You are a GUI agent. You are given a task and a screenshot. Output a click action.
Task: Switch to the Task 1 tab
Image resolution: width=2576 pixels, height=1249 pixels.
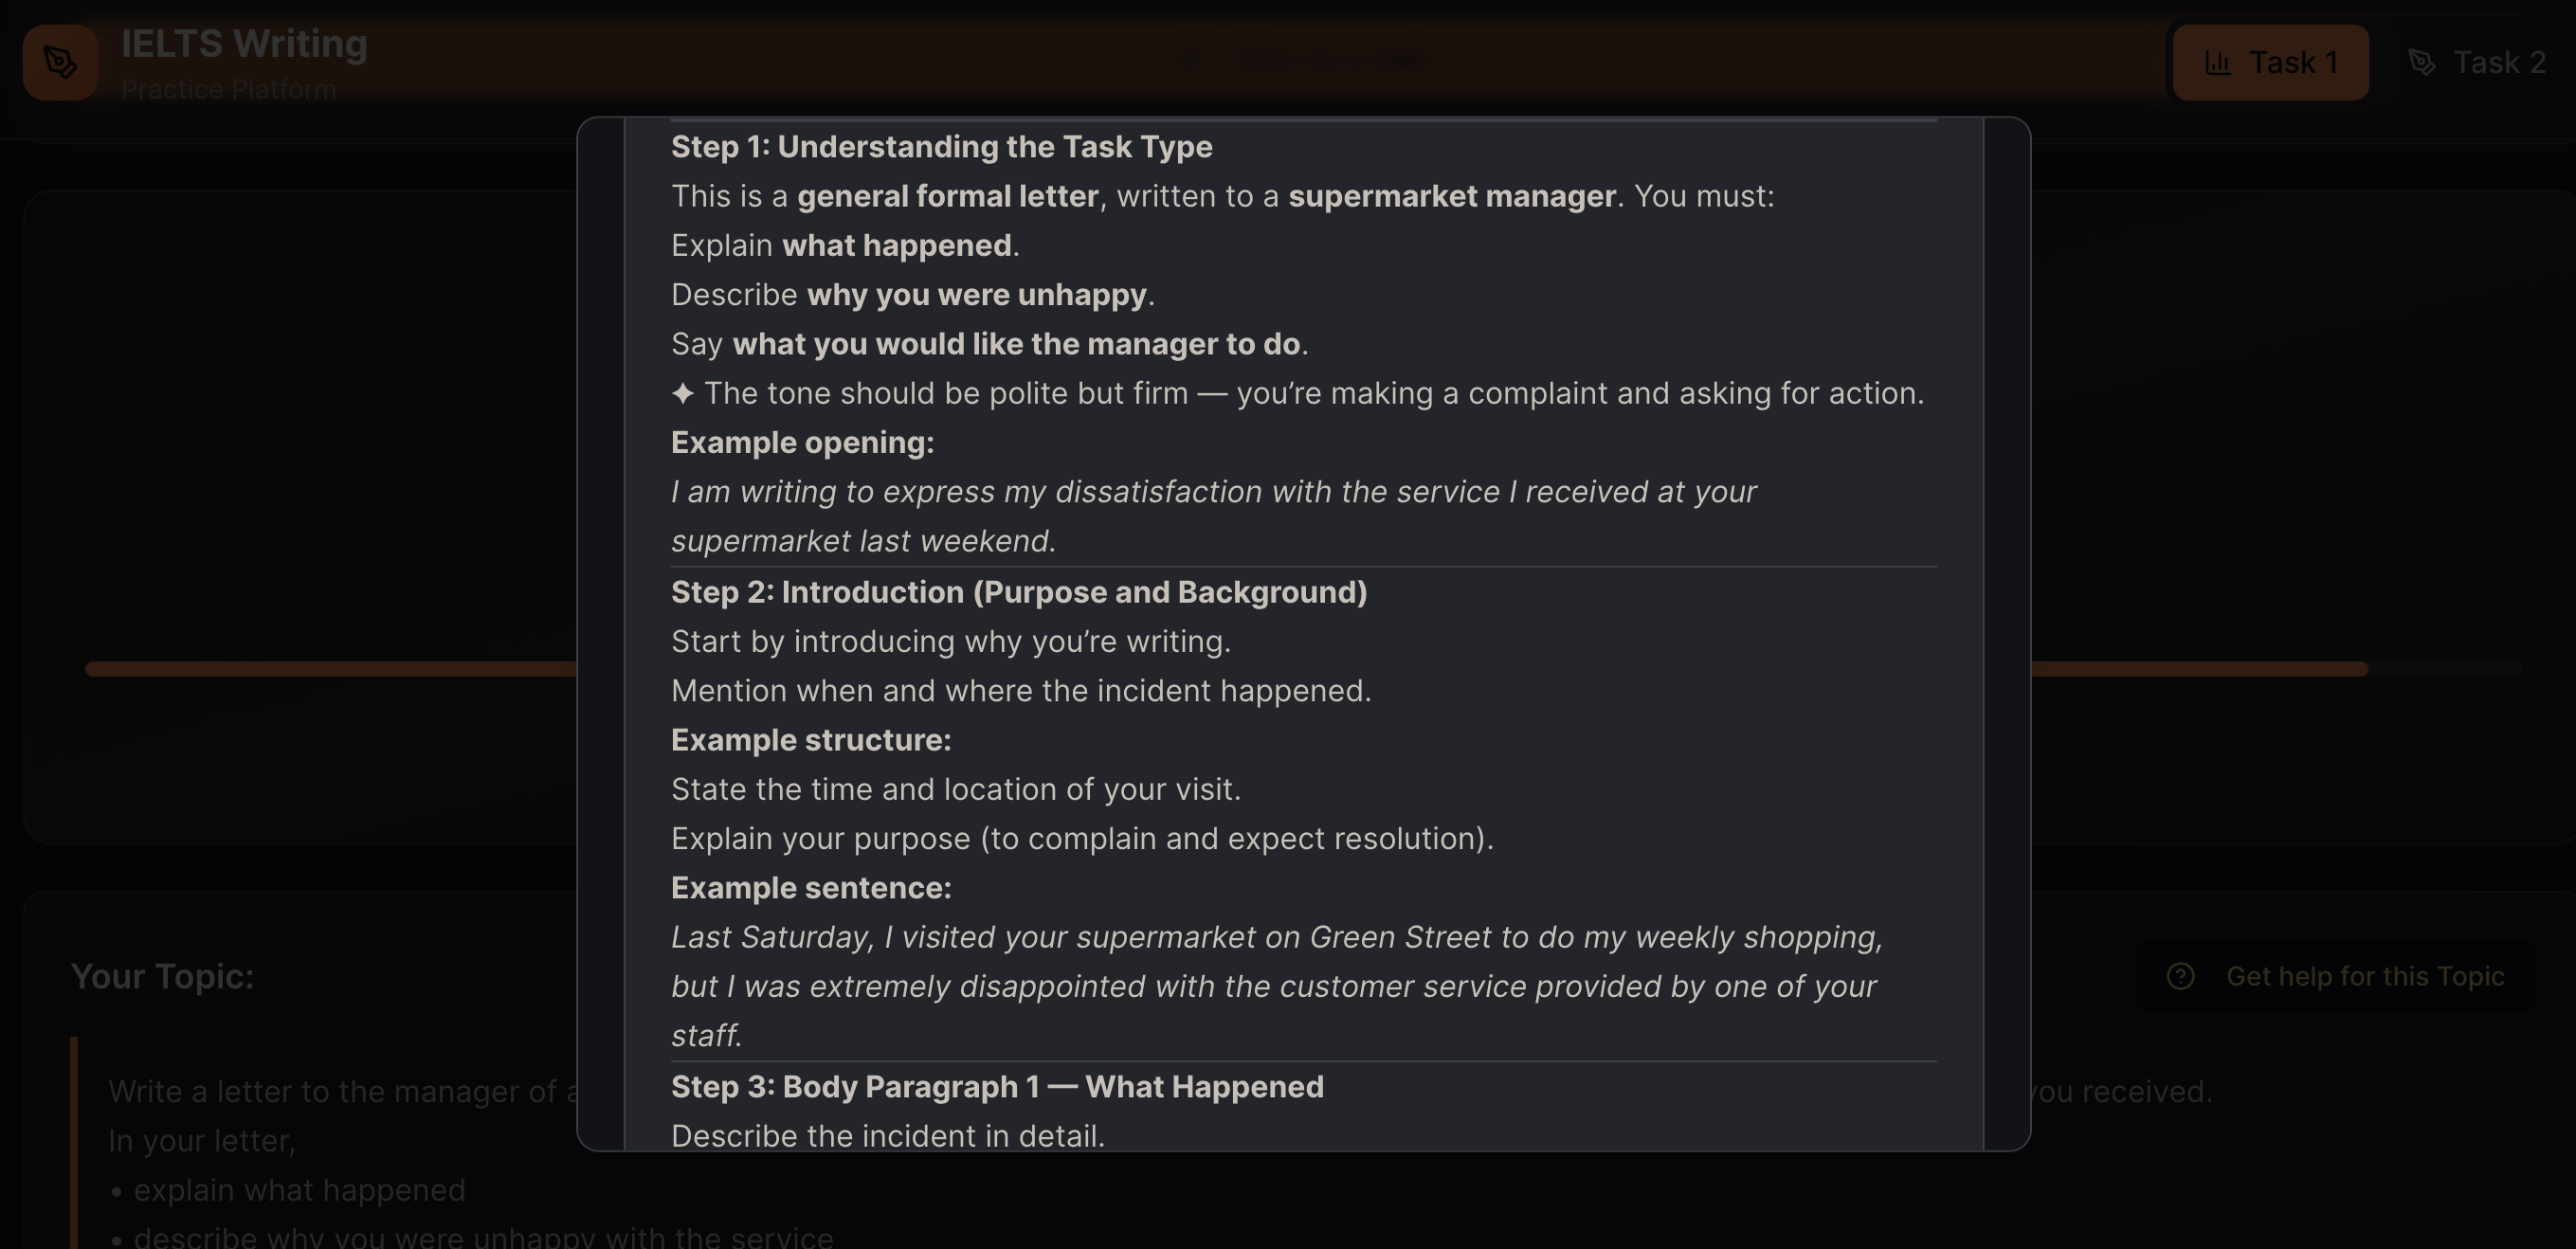click(2270, 63)
